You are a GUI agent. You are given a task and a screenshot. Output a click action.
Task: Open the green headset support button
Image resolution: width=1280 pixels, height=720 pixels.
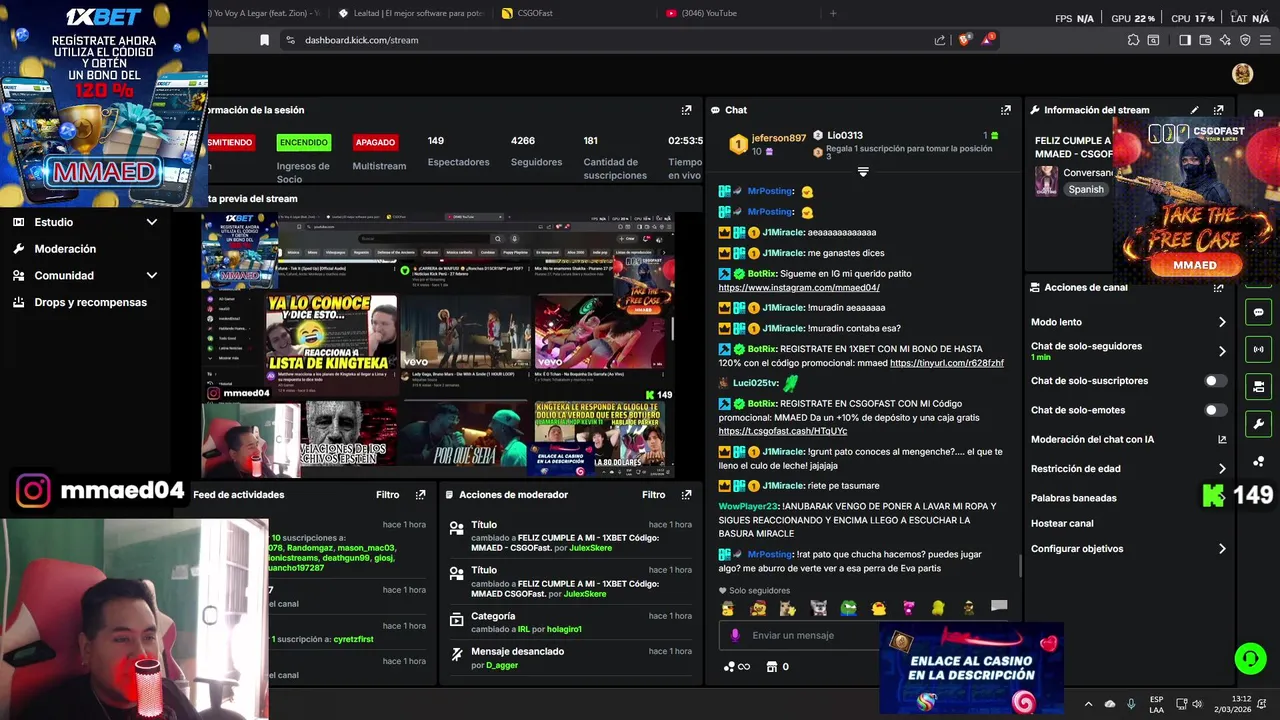pyautogui.click(x=1250, y=658)
